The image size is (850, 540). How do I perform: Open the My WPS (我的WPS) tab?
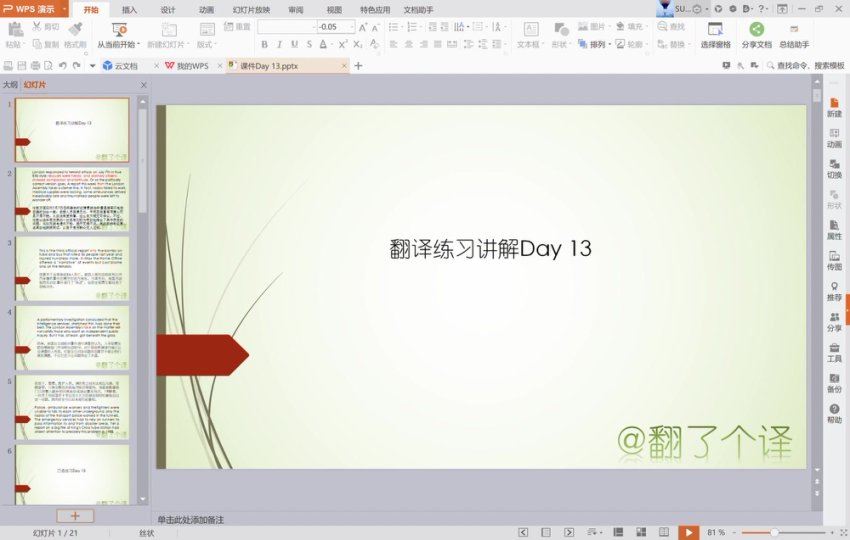point(187,66)
